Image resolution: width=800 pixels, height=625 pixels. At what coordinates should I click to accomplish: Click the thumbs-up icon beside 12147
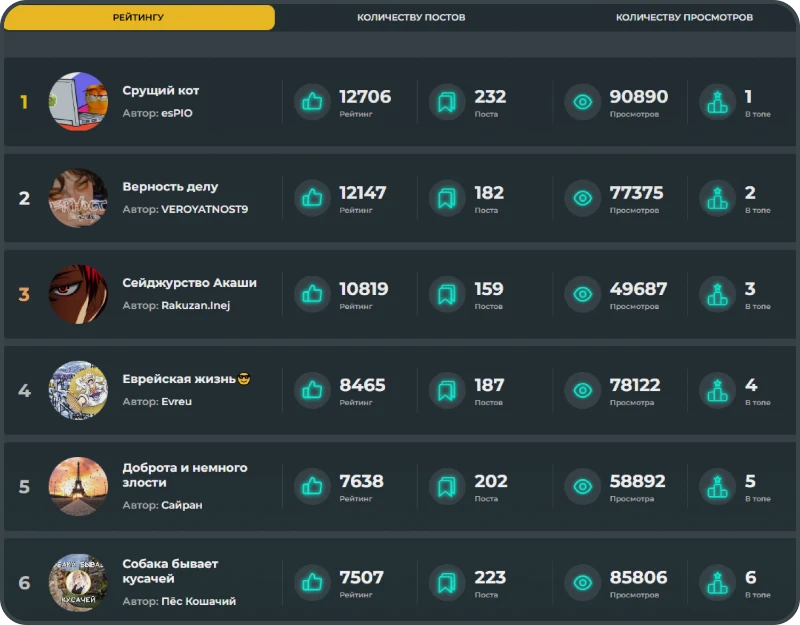click(312, 198)
